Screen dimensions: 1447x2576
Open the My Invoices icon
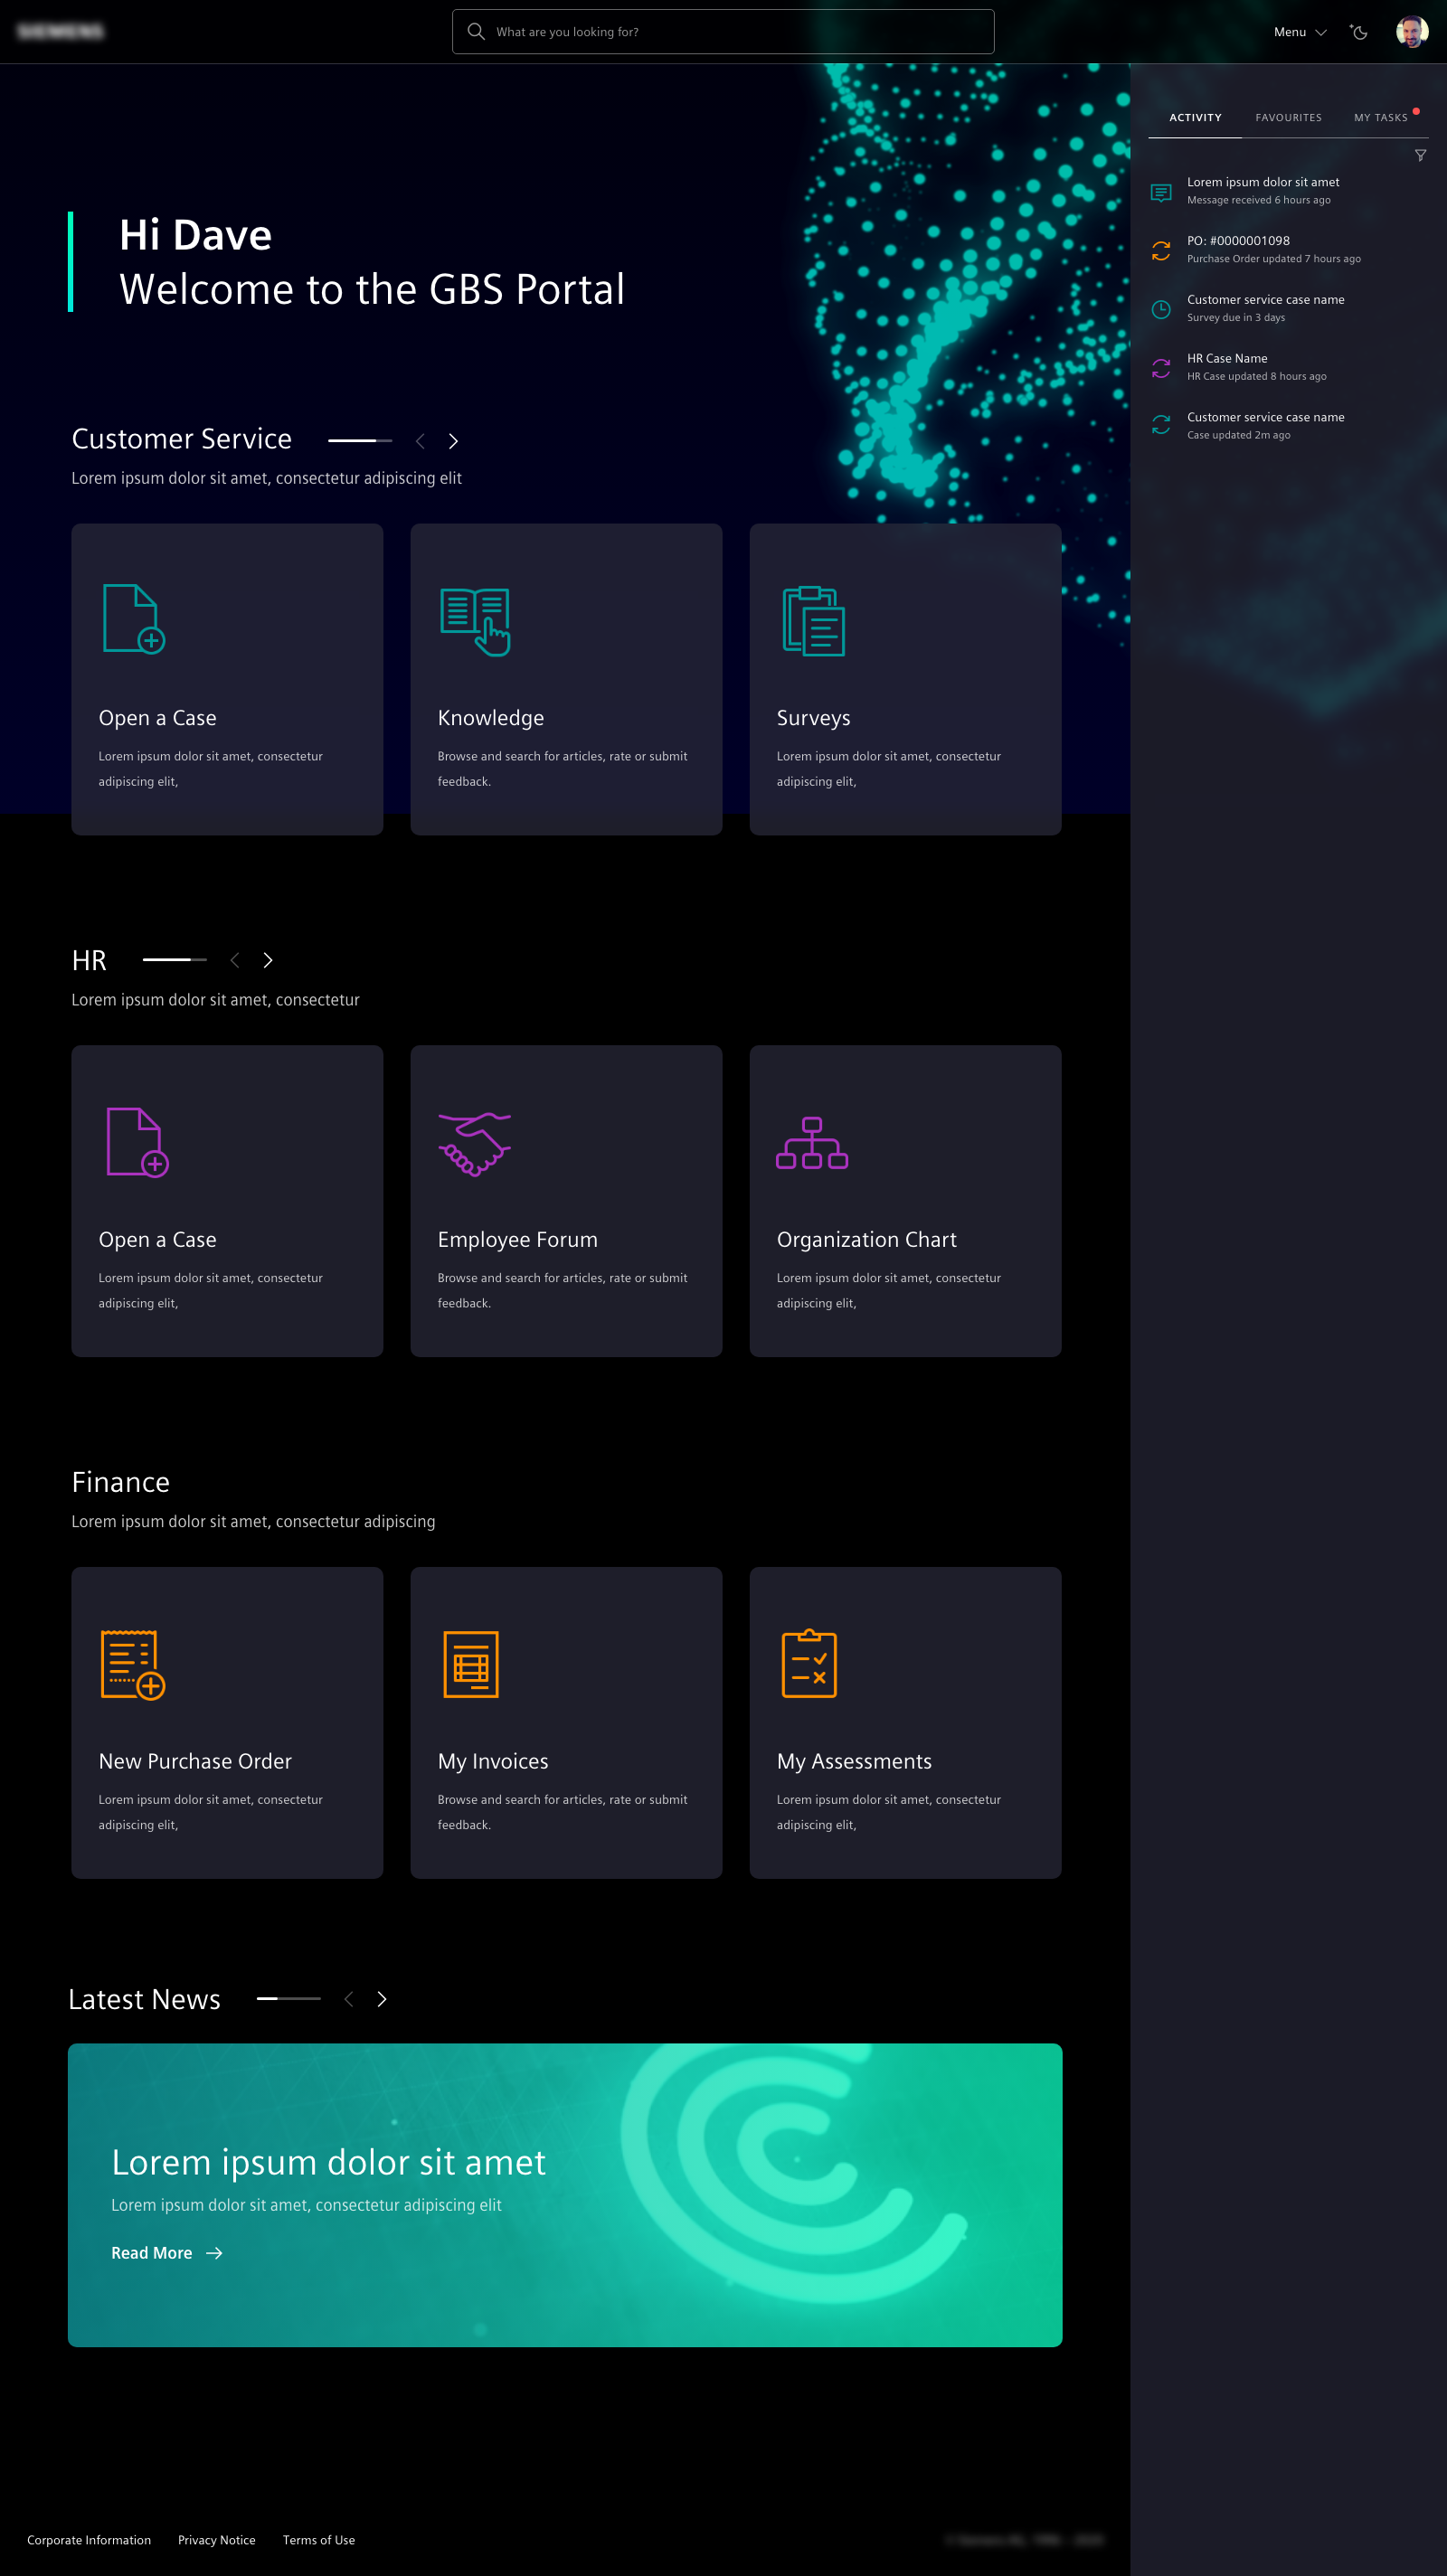471,1664
